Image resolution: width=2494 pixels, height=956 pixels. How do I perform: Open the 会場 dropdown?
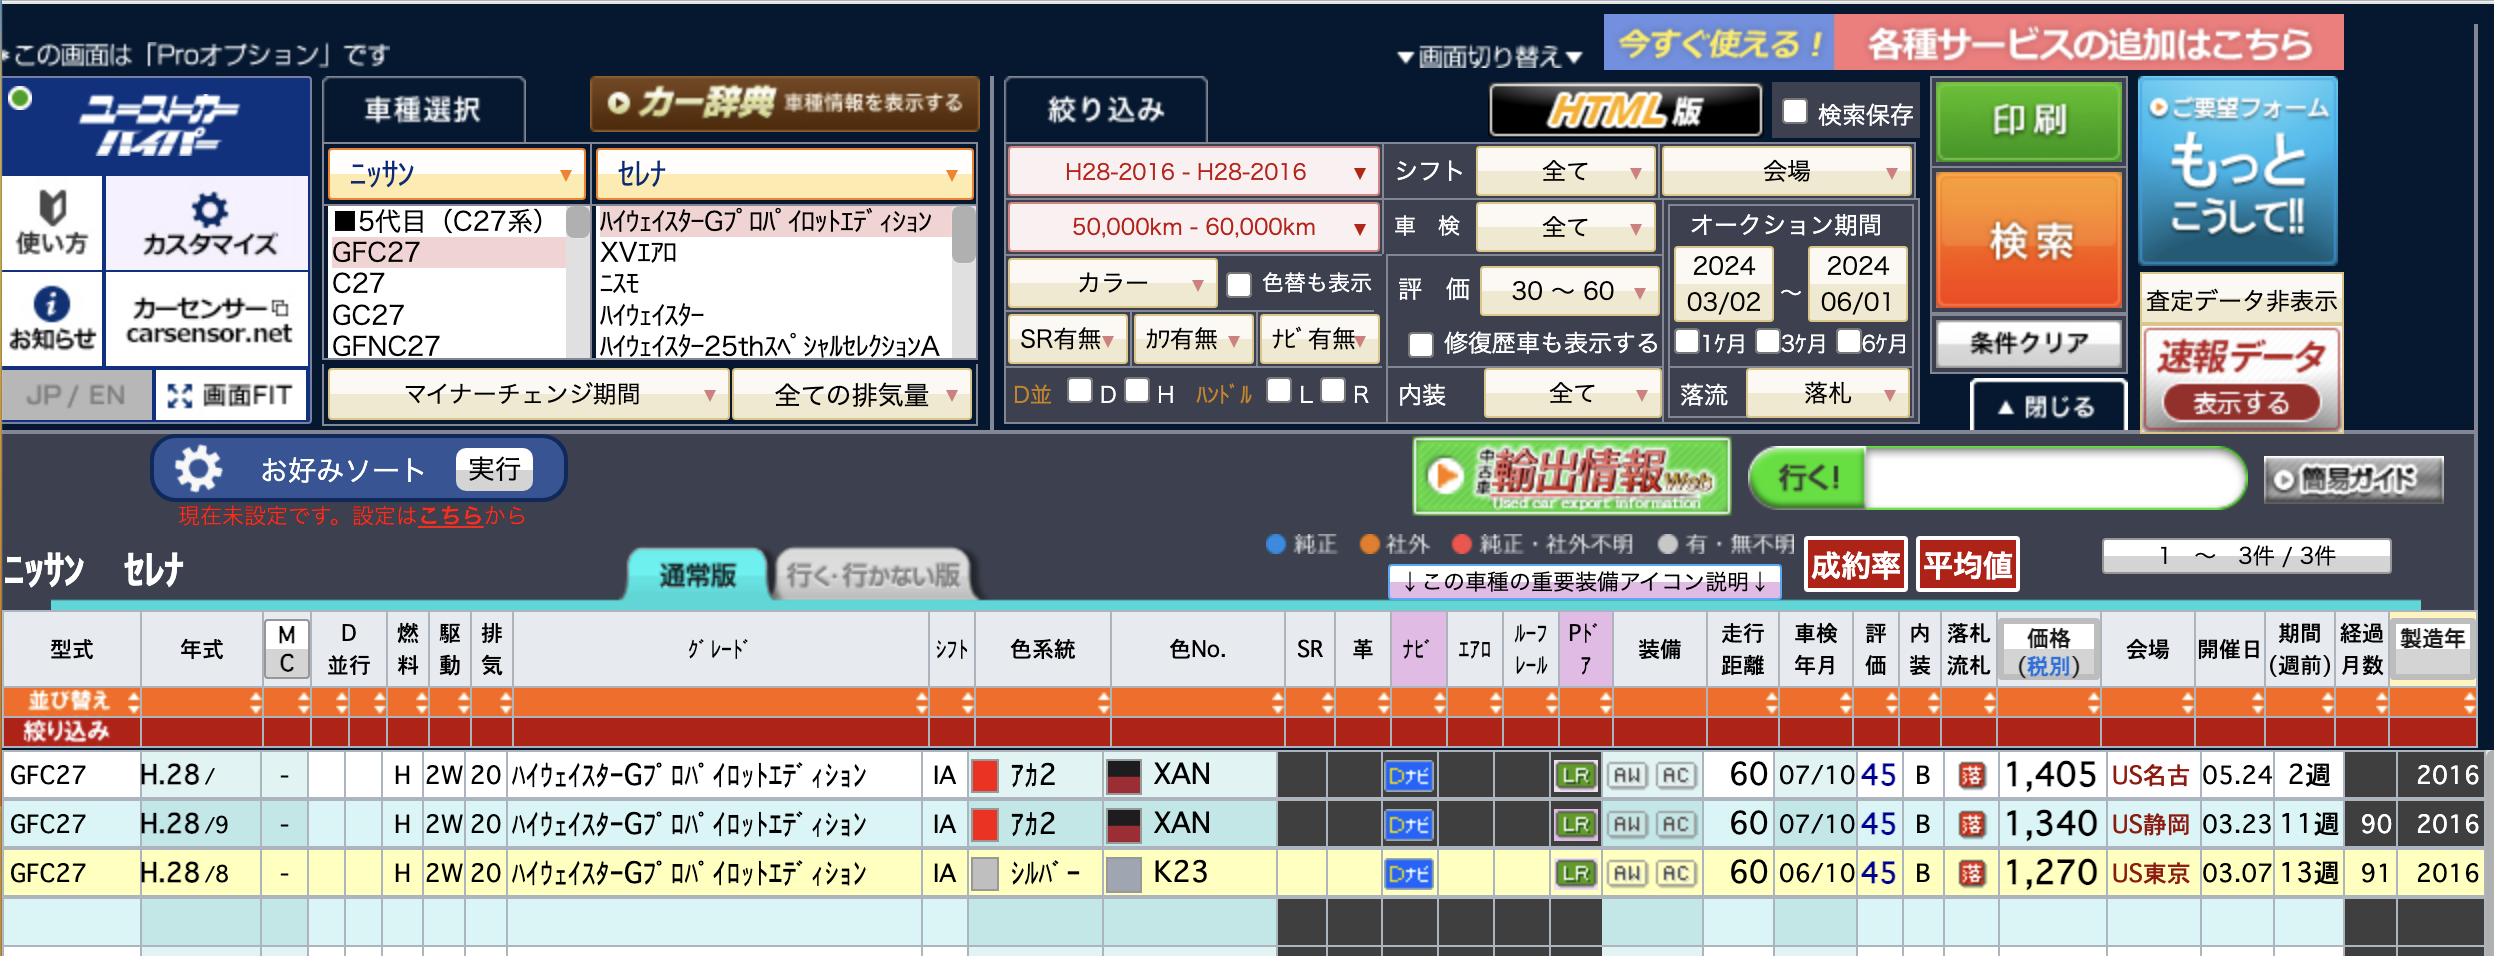point(1787,172)
